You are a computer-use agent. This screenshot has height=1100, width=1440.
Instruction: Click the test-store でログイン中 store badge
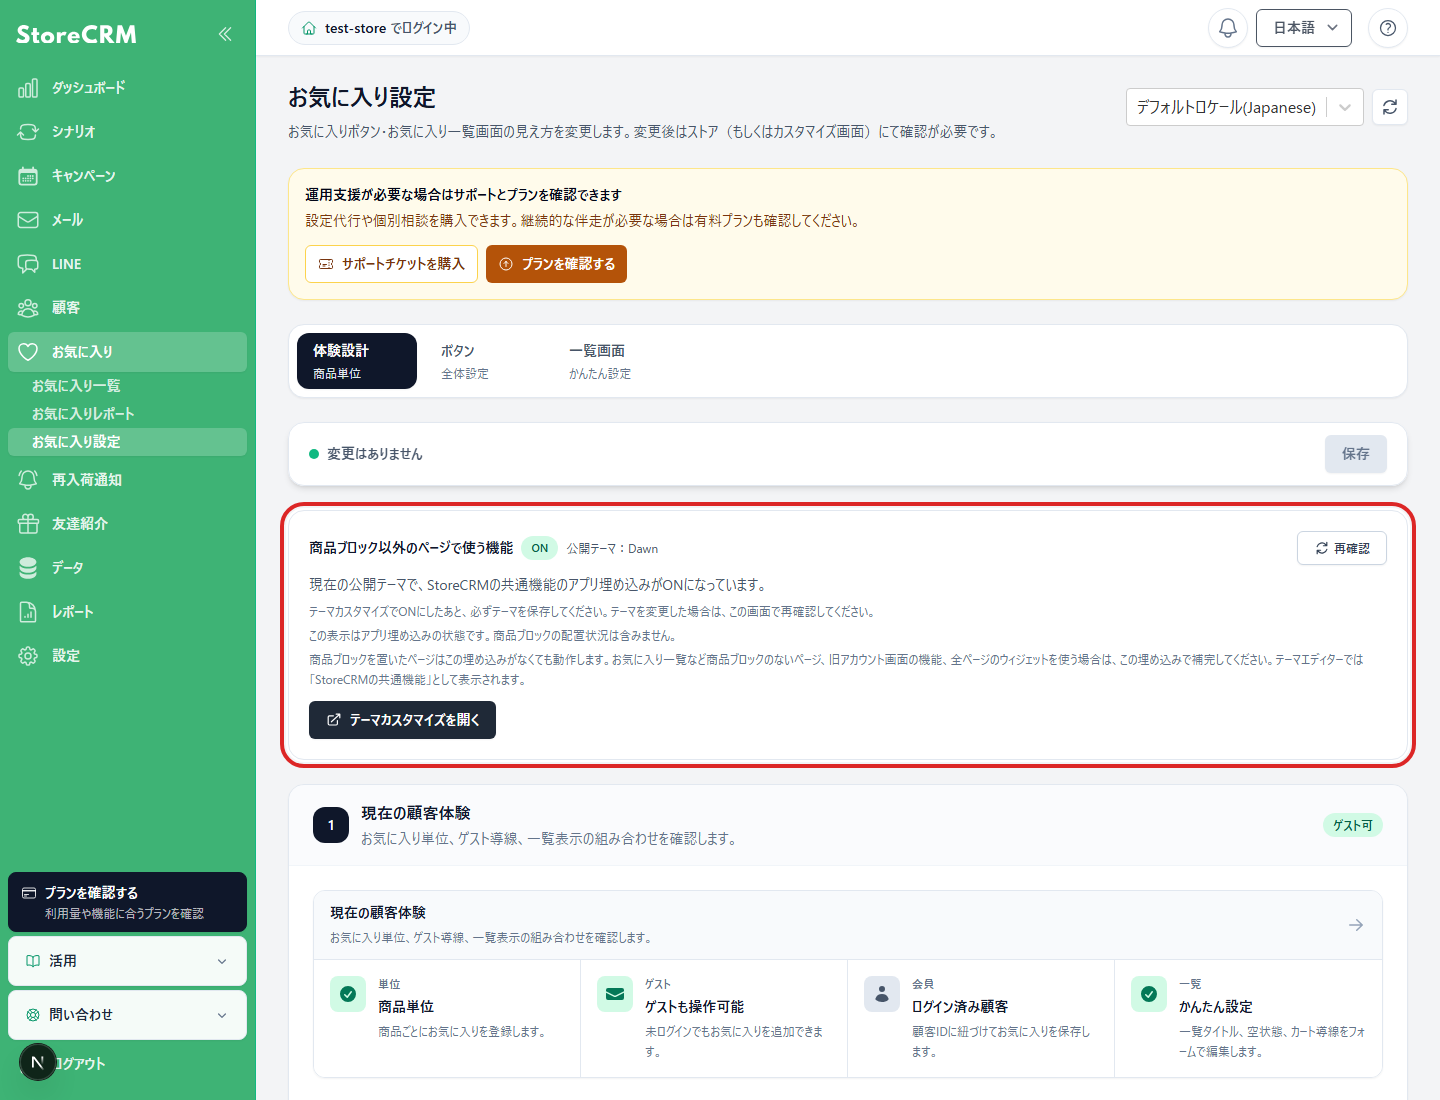click(x=379, y=28)
